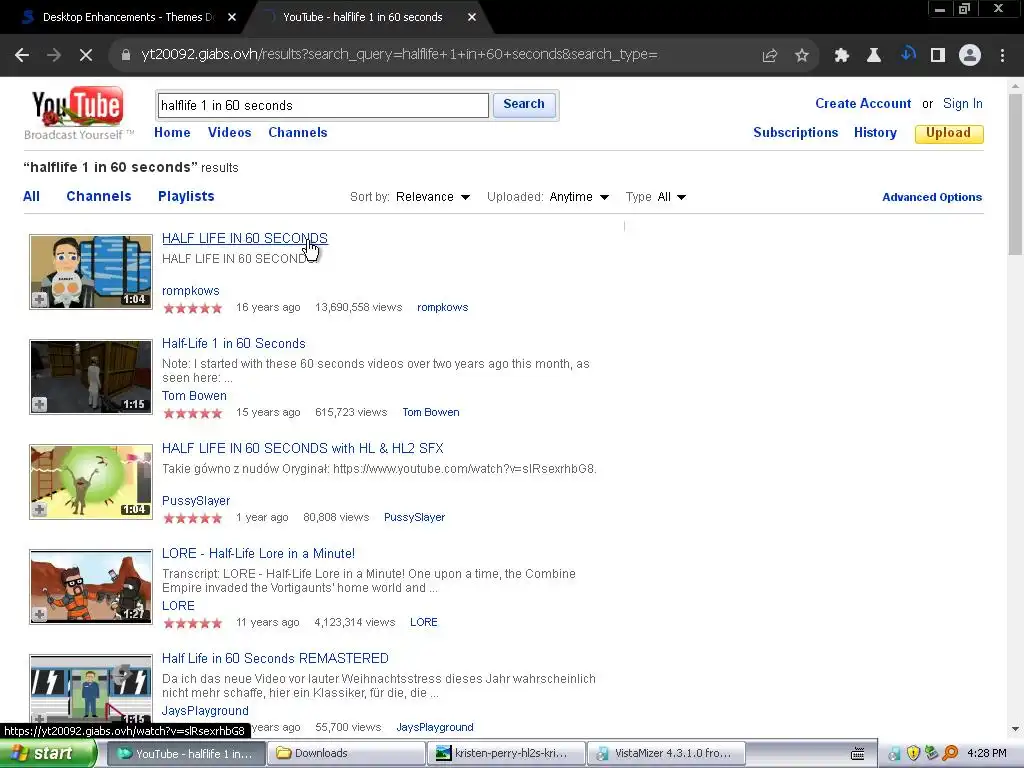Image resolution: width=1024 pixels, height=768 pixels.
Task: Click the LORE video thumbnail 1:27
Action: (x=91, y=587)
